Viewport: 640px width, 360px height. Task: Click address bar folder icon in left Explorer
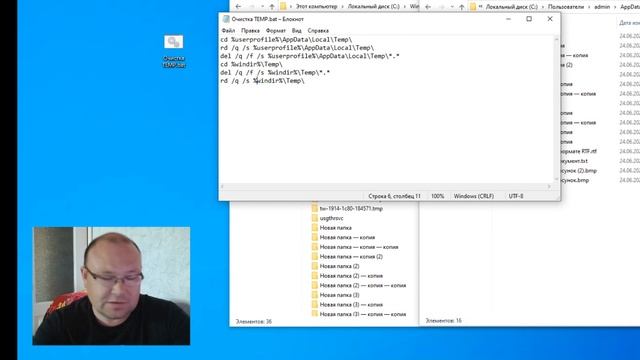(x=283, y=7)
